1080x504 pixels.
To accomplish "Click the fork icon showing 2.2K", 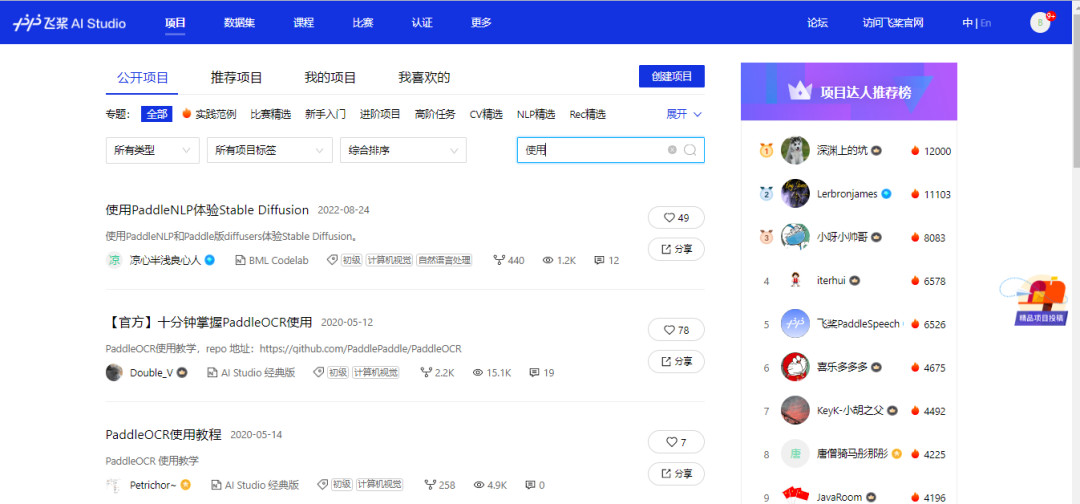I will [x=427, y=372].
